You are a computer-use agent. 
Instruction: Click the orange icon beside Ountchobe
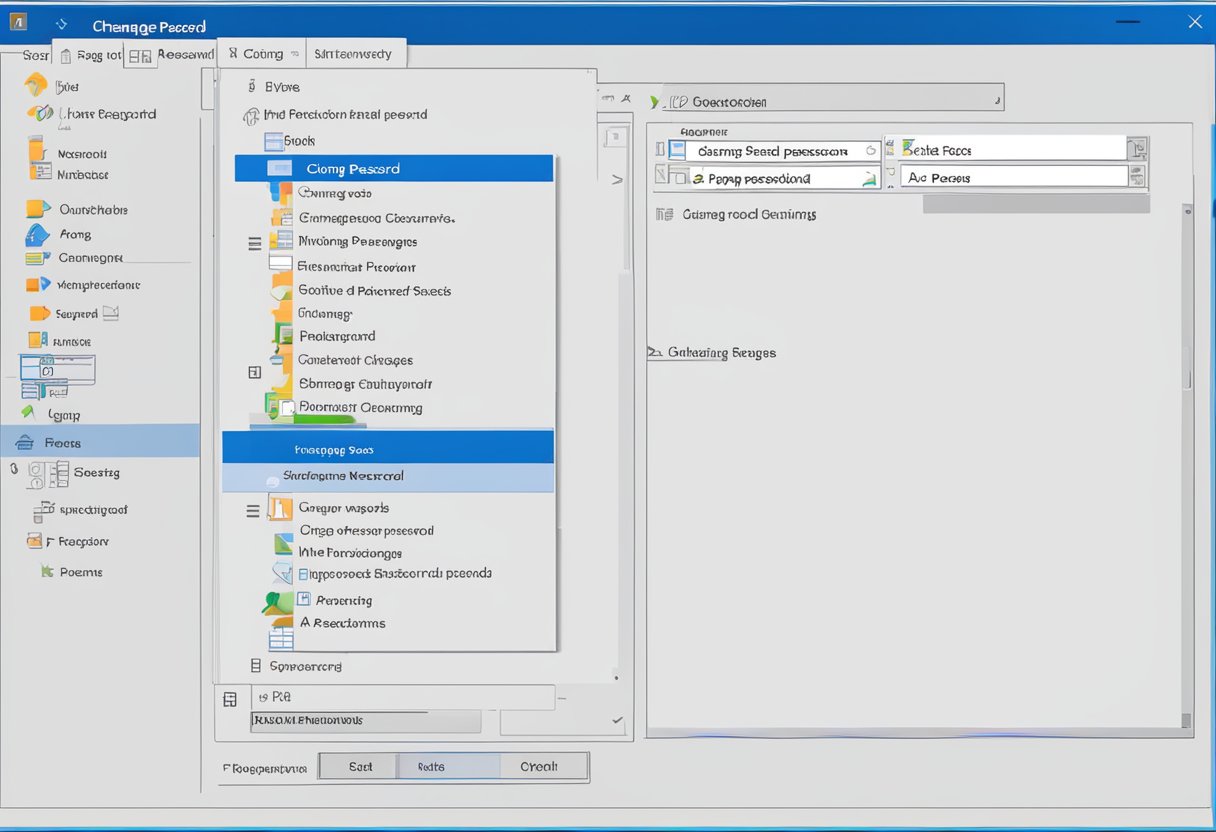37,209
